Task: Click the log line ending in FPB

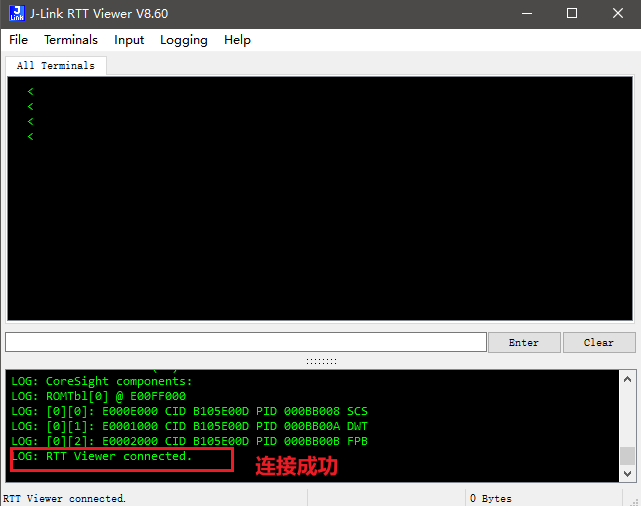Action: click(189, 441)
